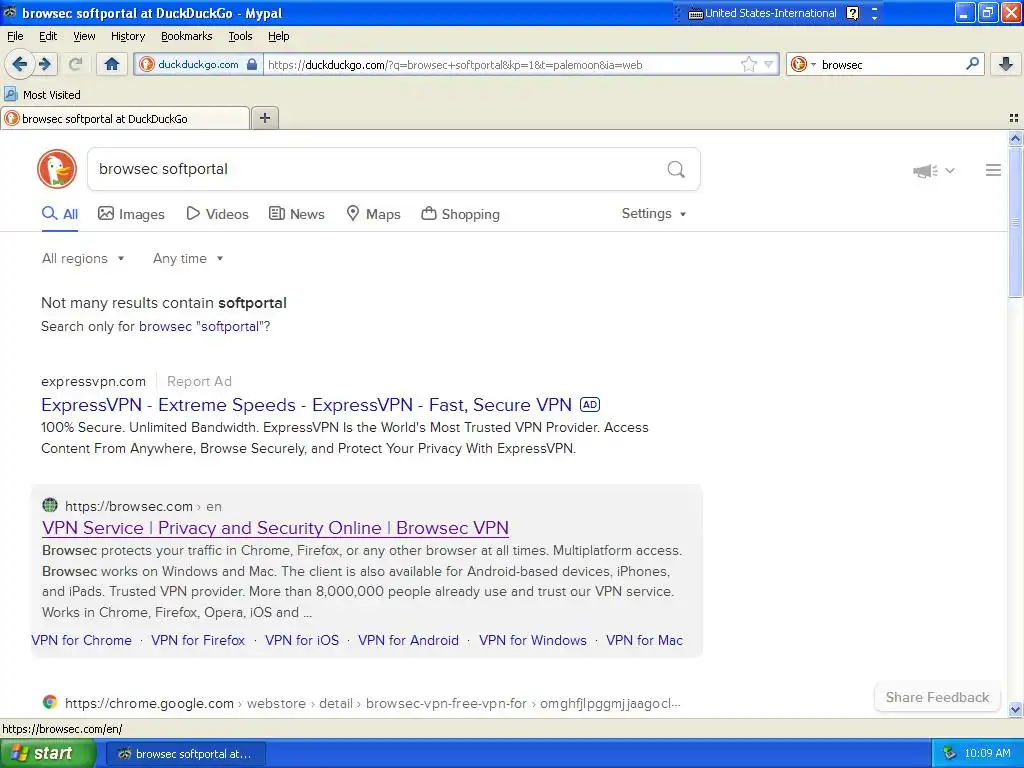1024x768 pixels.
Task: Open the View menu
Action: (x=84, y=36)
